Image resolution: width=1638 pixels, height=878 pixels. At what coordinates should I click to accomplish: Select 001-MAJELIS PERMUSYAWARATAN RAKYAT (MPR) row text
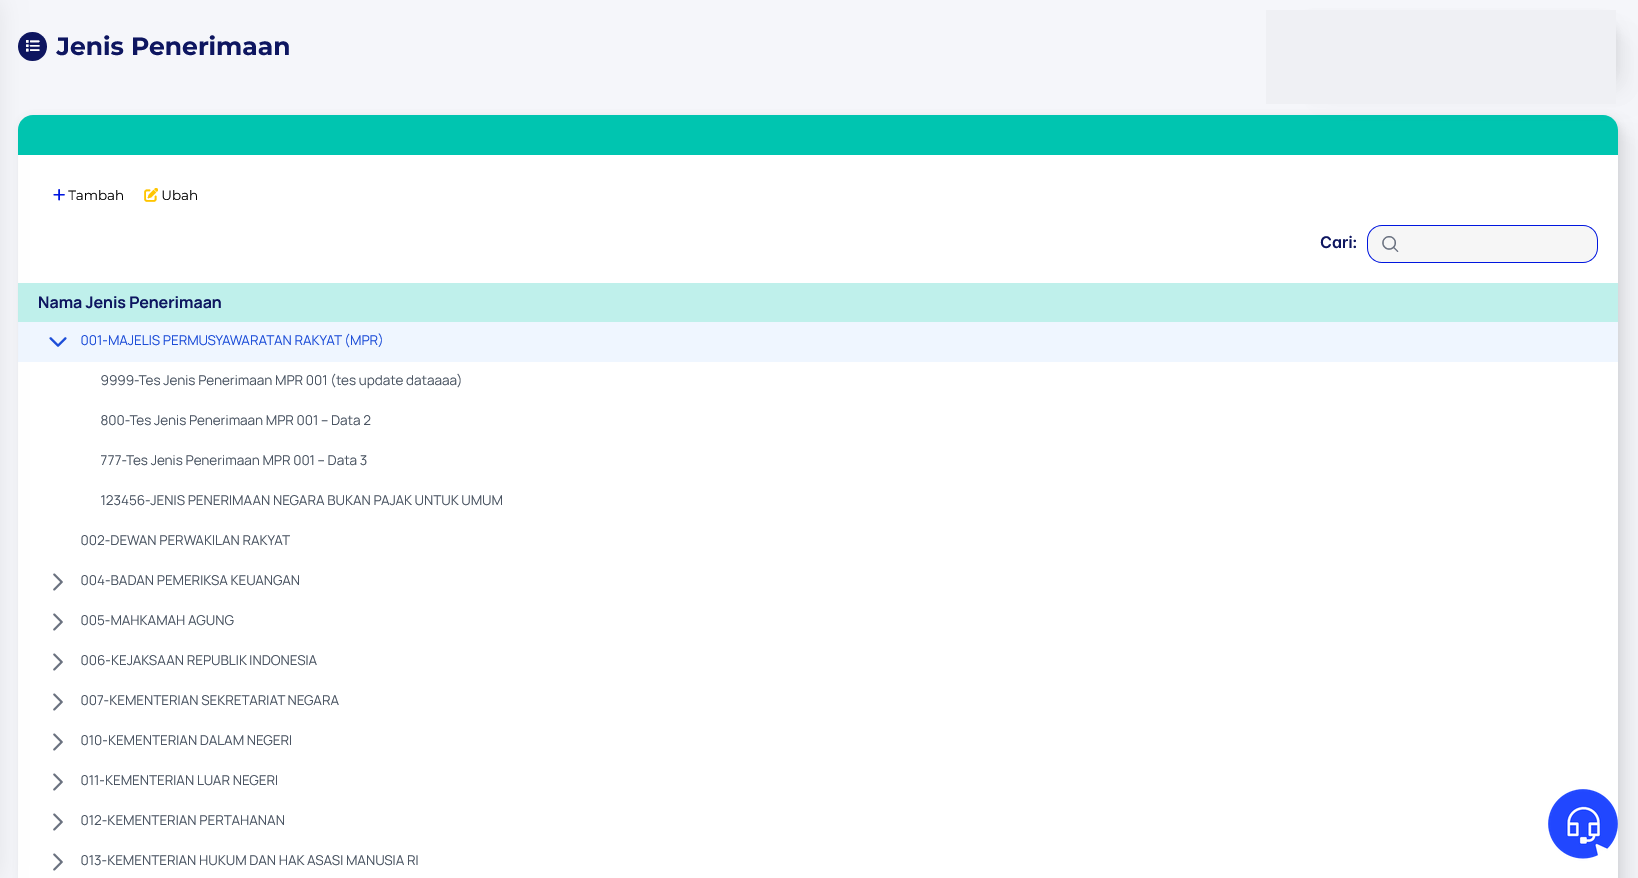click(232, 341)
